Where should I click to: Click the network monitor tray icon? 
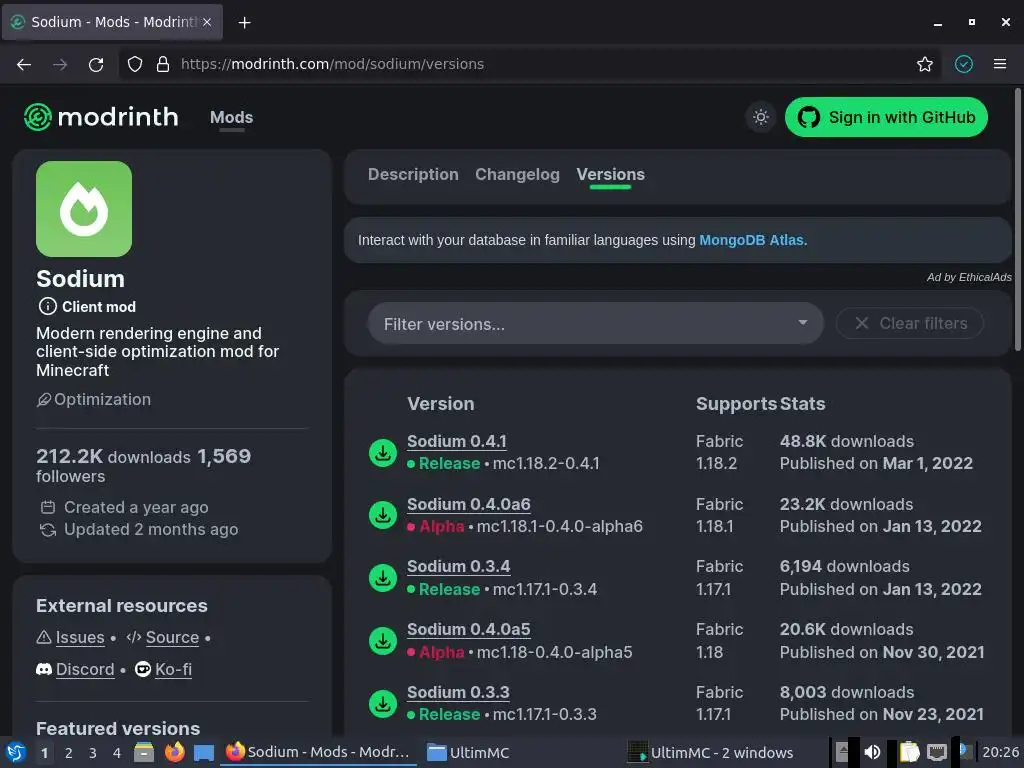936,752
